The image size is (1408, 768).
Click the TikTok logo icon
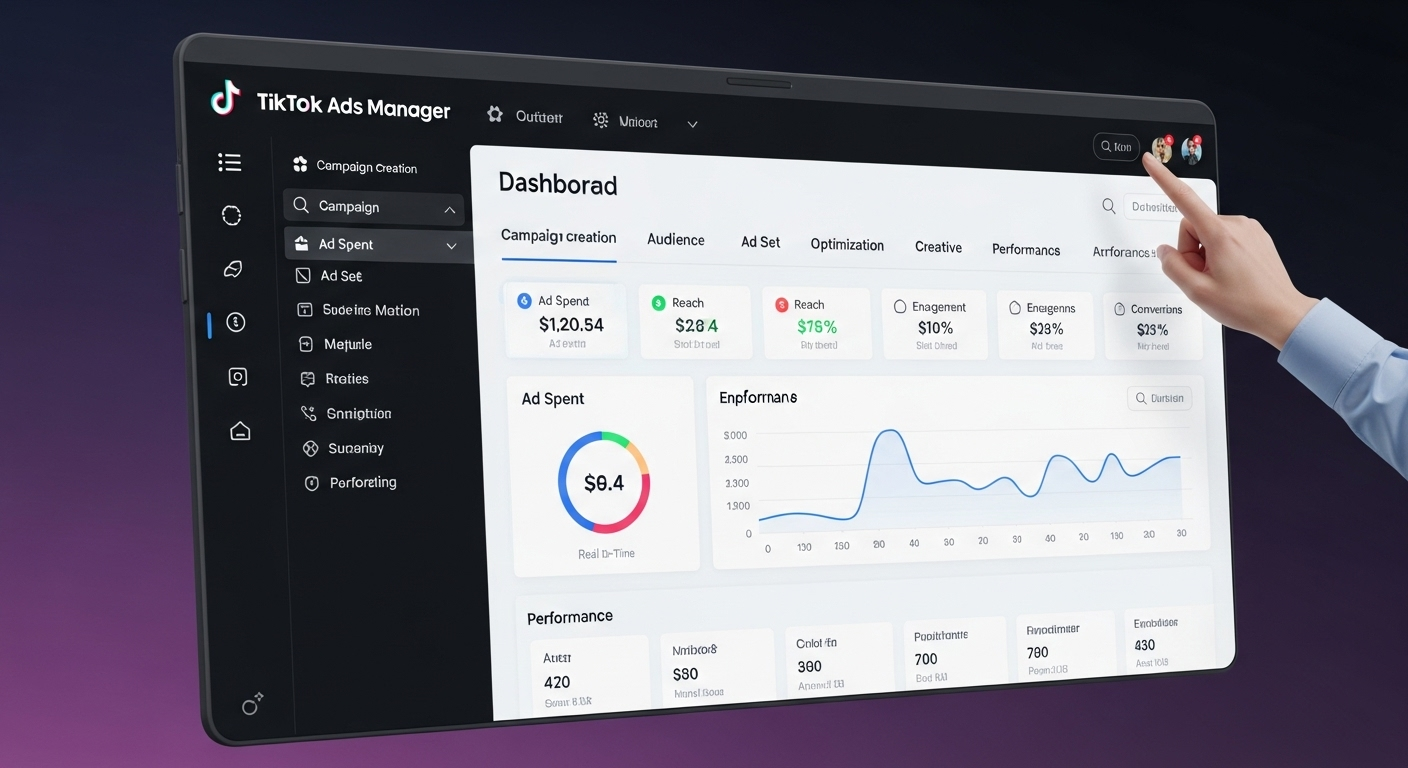coord(226,98)
